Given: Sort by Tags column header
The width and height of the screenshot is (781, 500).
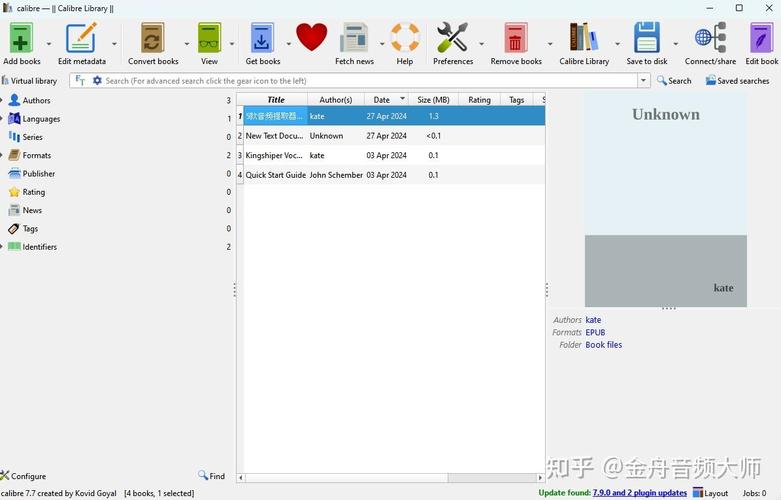Looking at the screenshot, I should [x=517, y=100].
